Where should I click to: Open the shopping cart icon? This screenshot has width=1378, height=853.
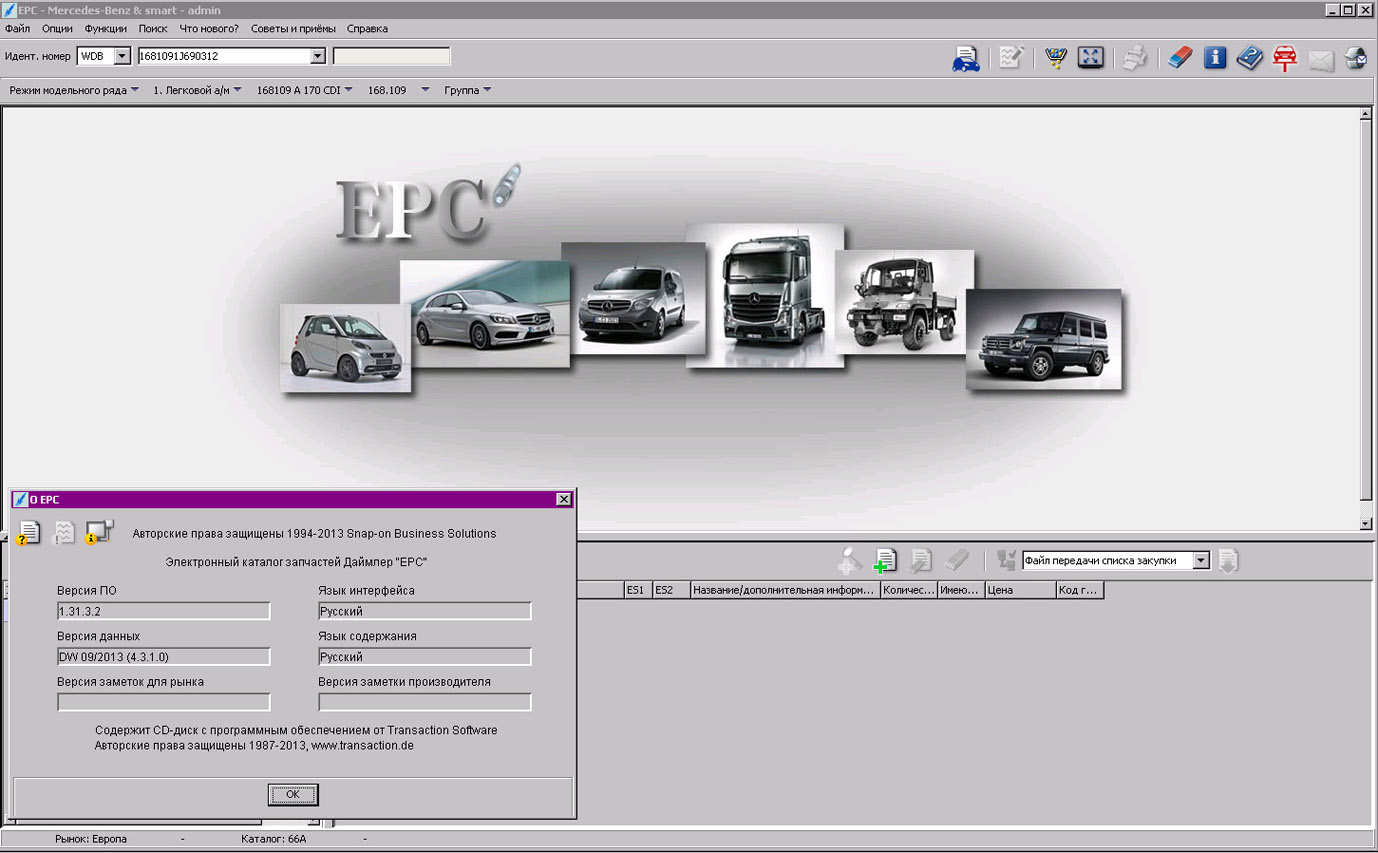coord(1056,57)
